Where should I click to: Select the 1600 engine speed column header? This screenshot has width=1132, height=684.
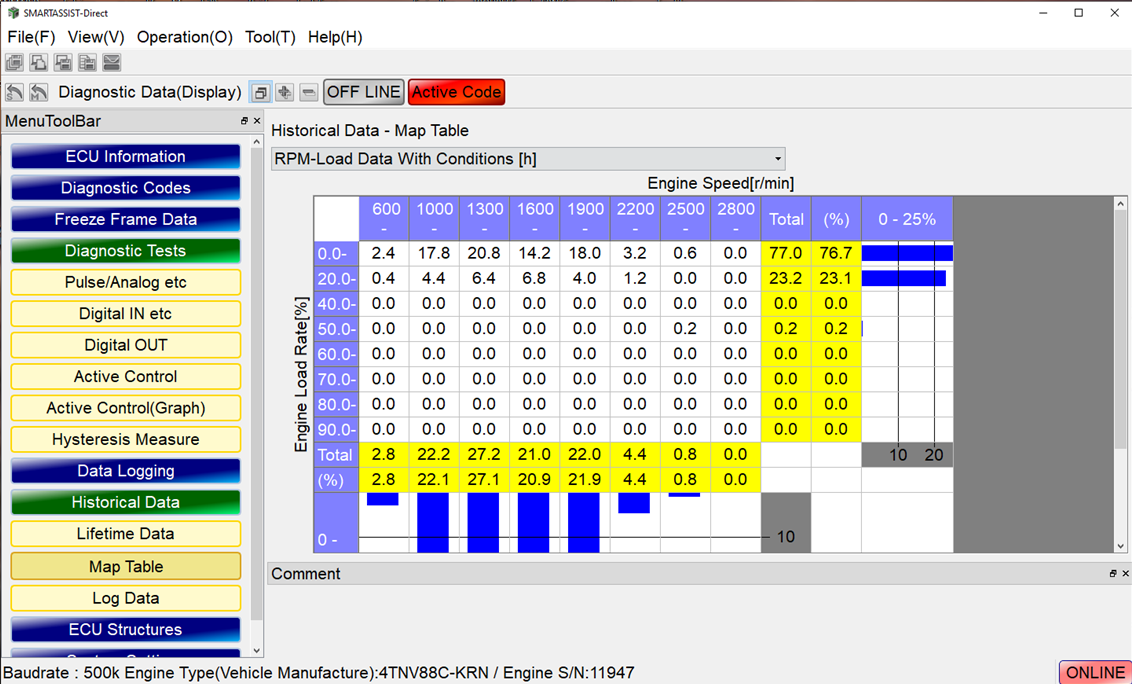(x=535, y=217)
